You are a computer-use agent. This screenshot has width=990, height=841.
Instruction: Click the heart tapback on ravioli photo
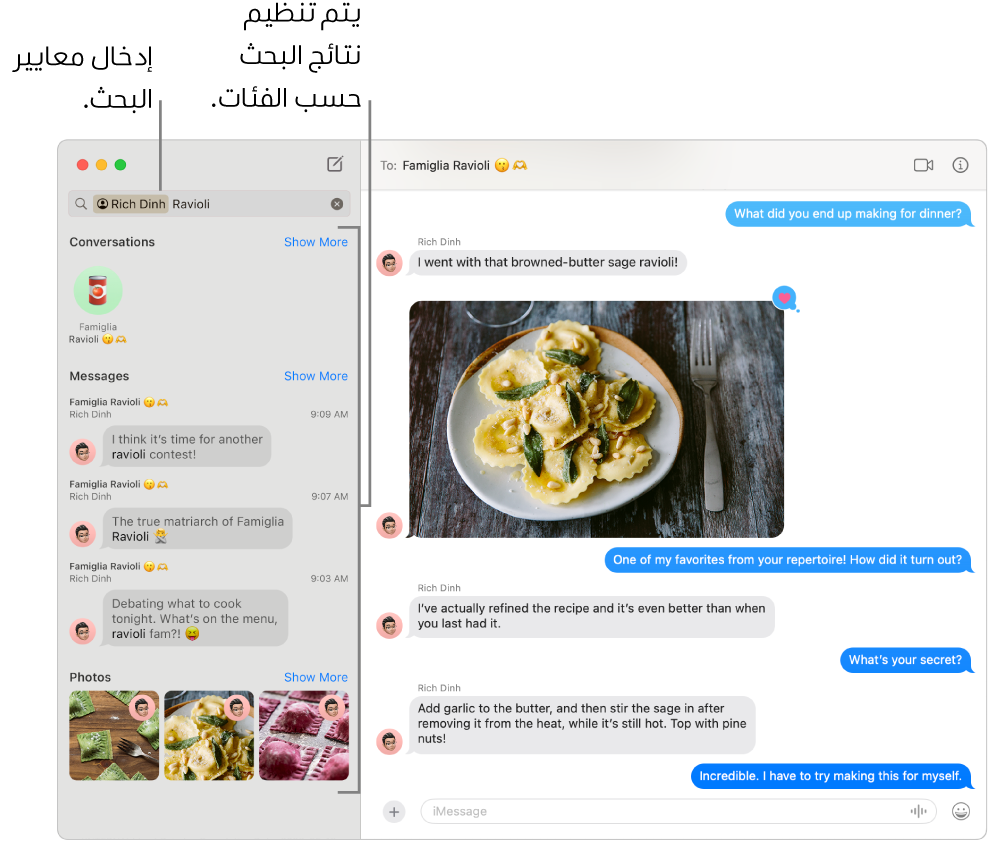(x=784, y=297)
